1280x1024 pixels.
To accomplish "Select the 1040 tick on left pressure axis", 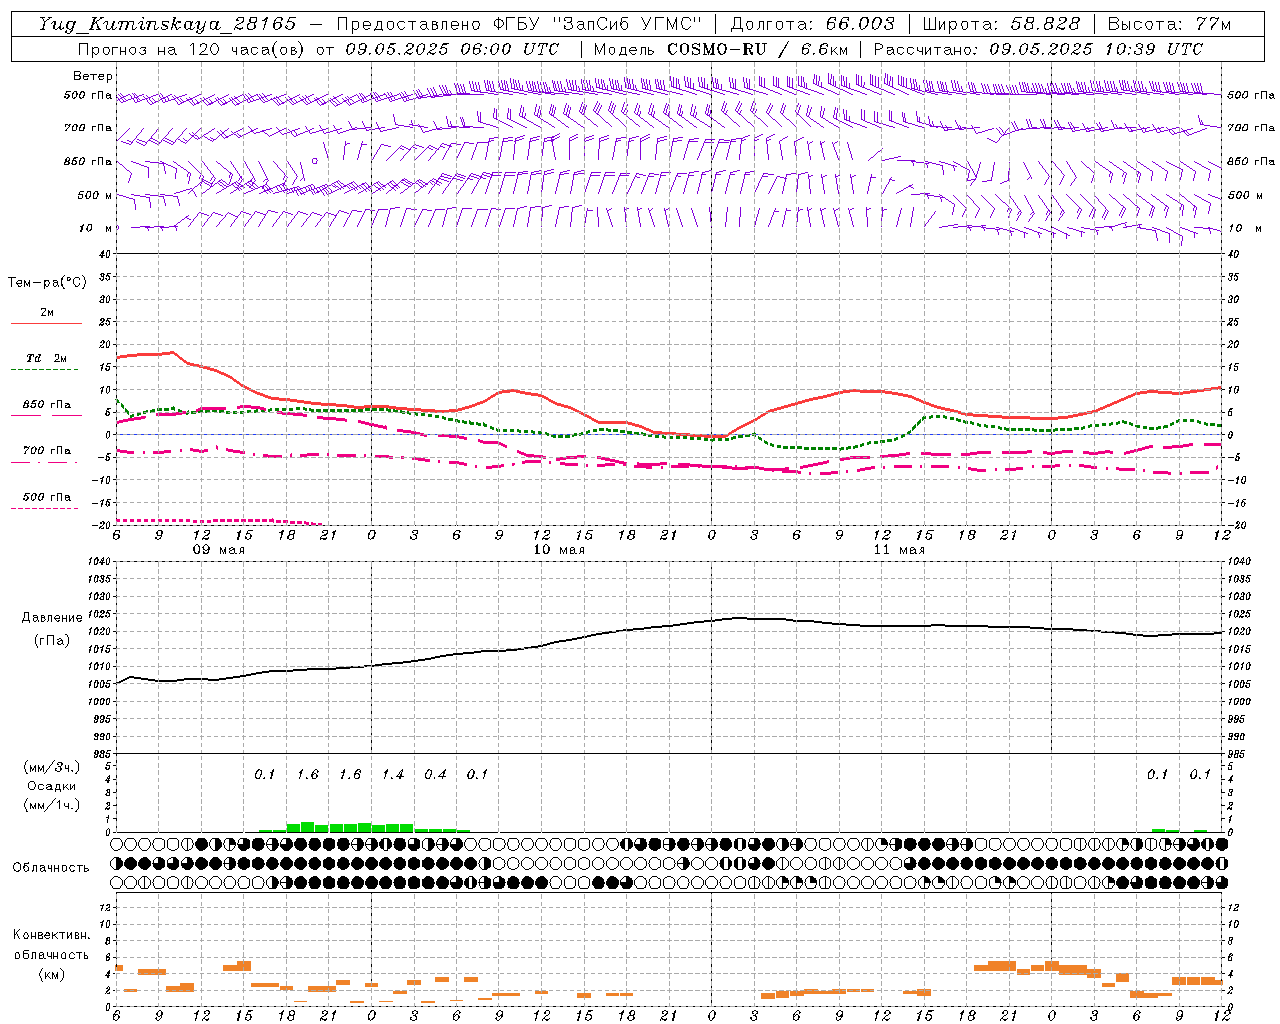I will coord(97,562).
